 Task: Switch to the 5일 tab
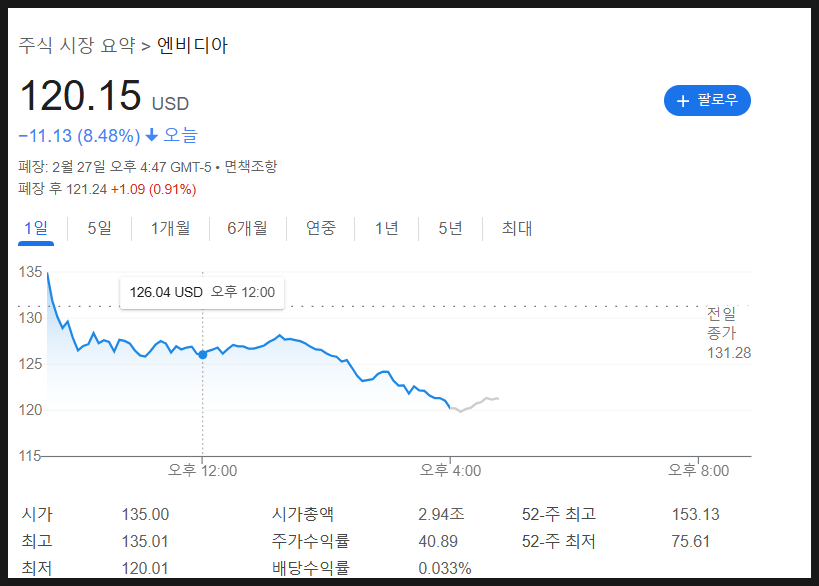coord(99,228)
